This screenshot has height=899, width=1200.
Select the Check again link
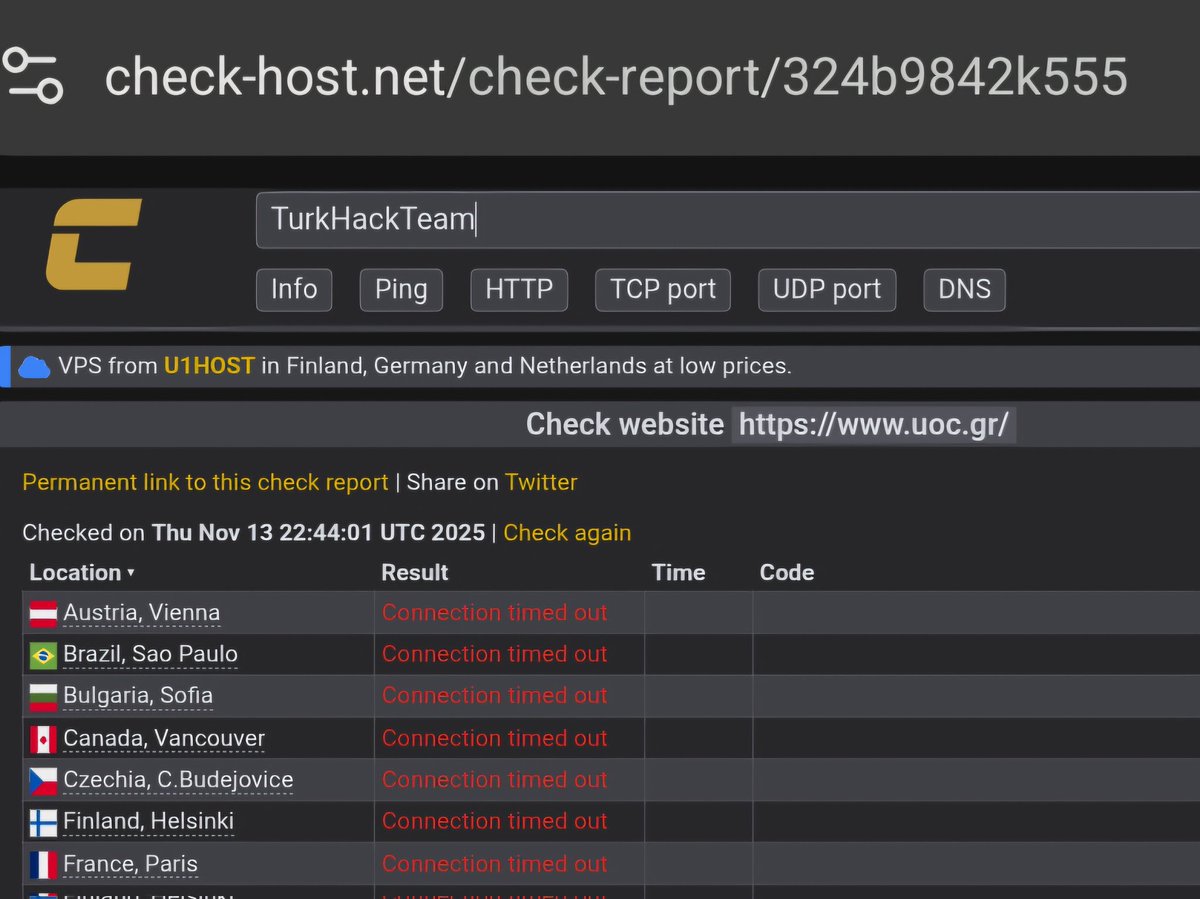[x=567, y=533]
